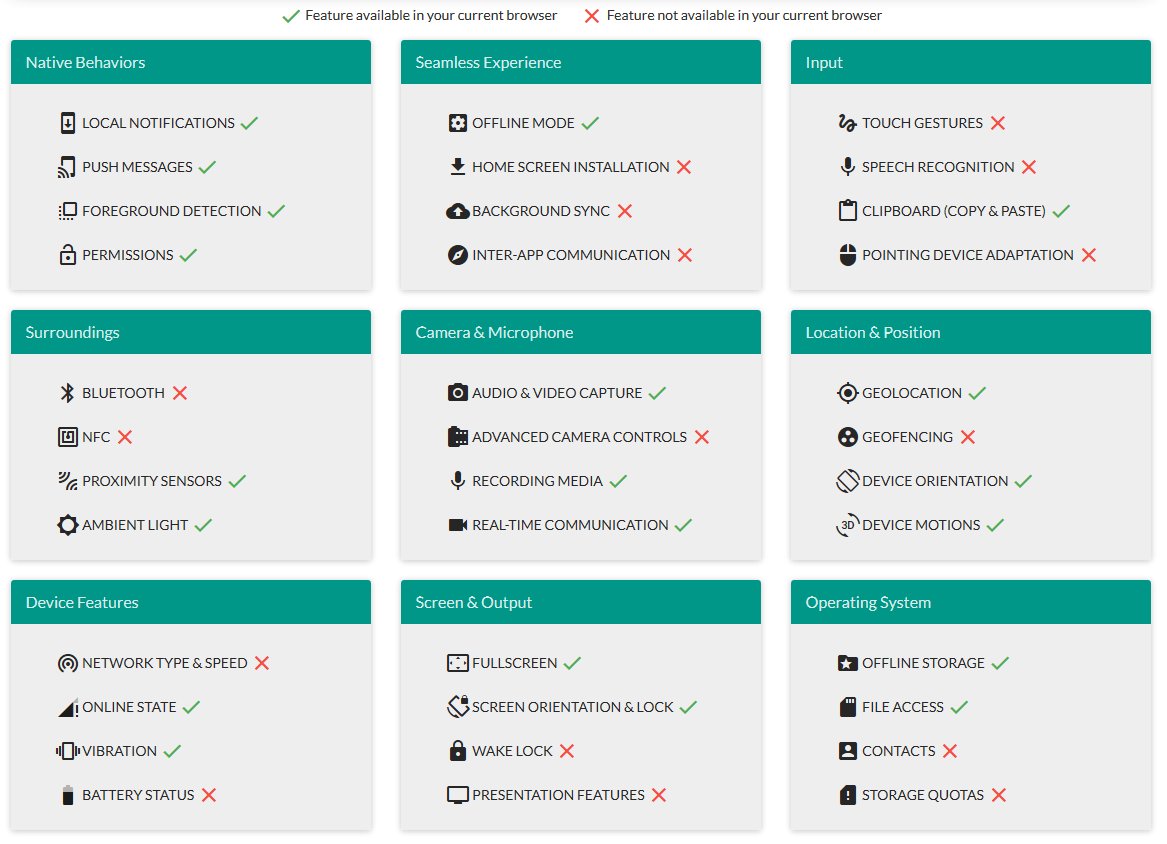Image resolution: width=1167 pixels, height=844 pixels.
Task: Open the DEVICE ORIENTATION link
Action: pos(935,481)
